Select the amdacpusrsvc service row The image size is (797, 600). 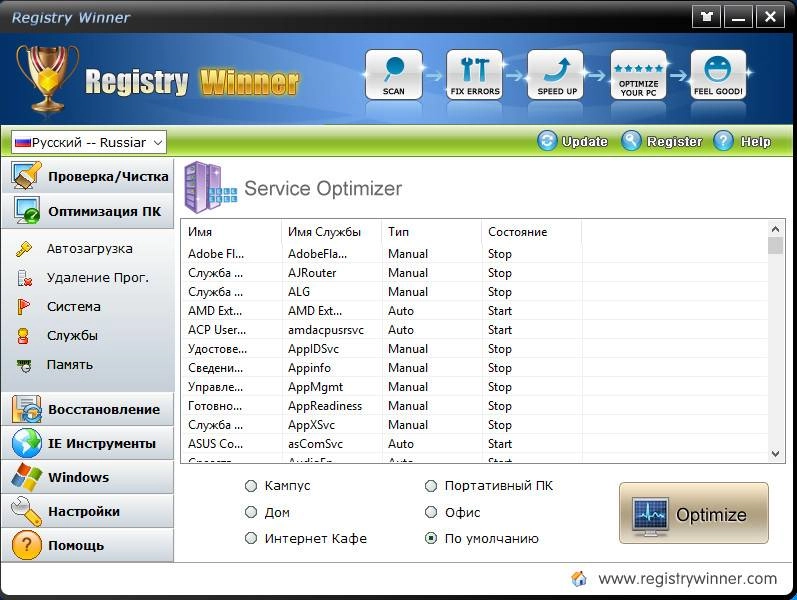coord(475,330)
